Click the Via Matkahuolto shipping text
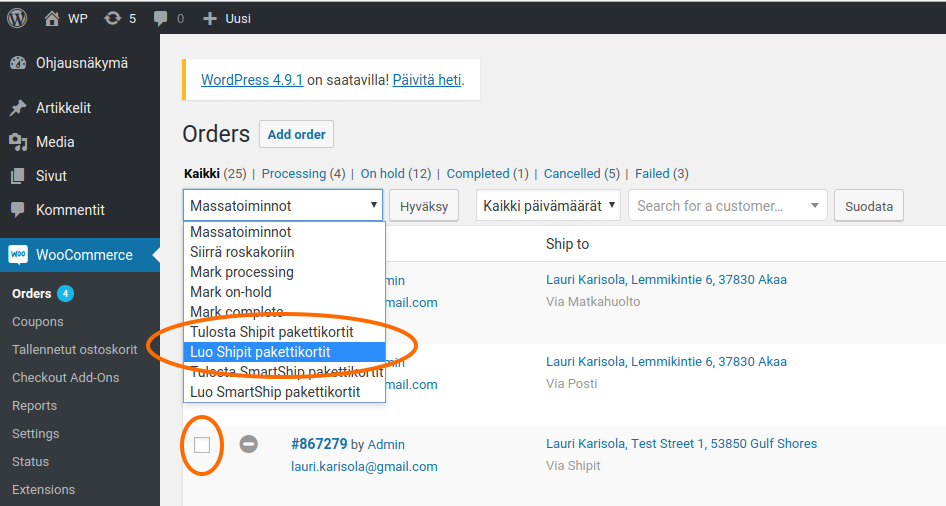 (593, 302)
